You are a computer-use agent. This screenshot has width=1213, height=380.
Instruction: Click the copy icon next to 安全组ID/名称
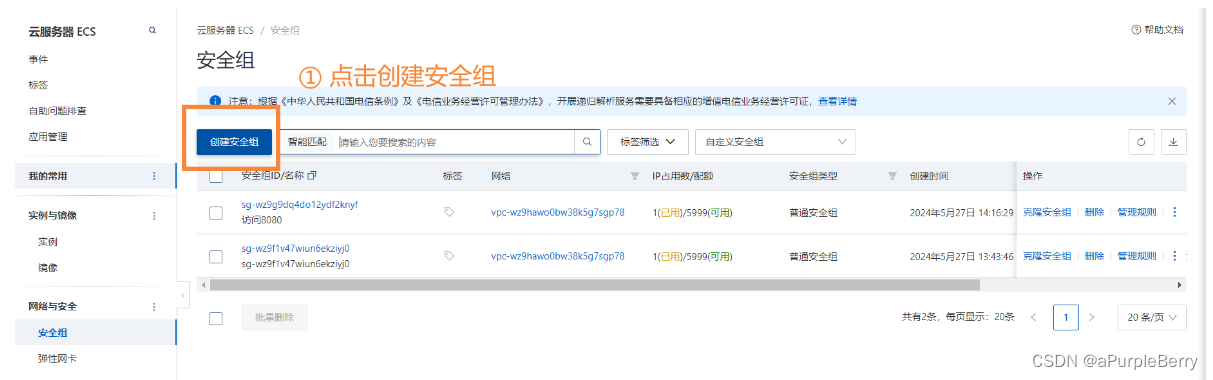(312, 176)
